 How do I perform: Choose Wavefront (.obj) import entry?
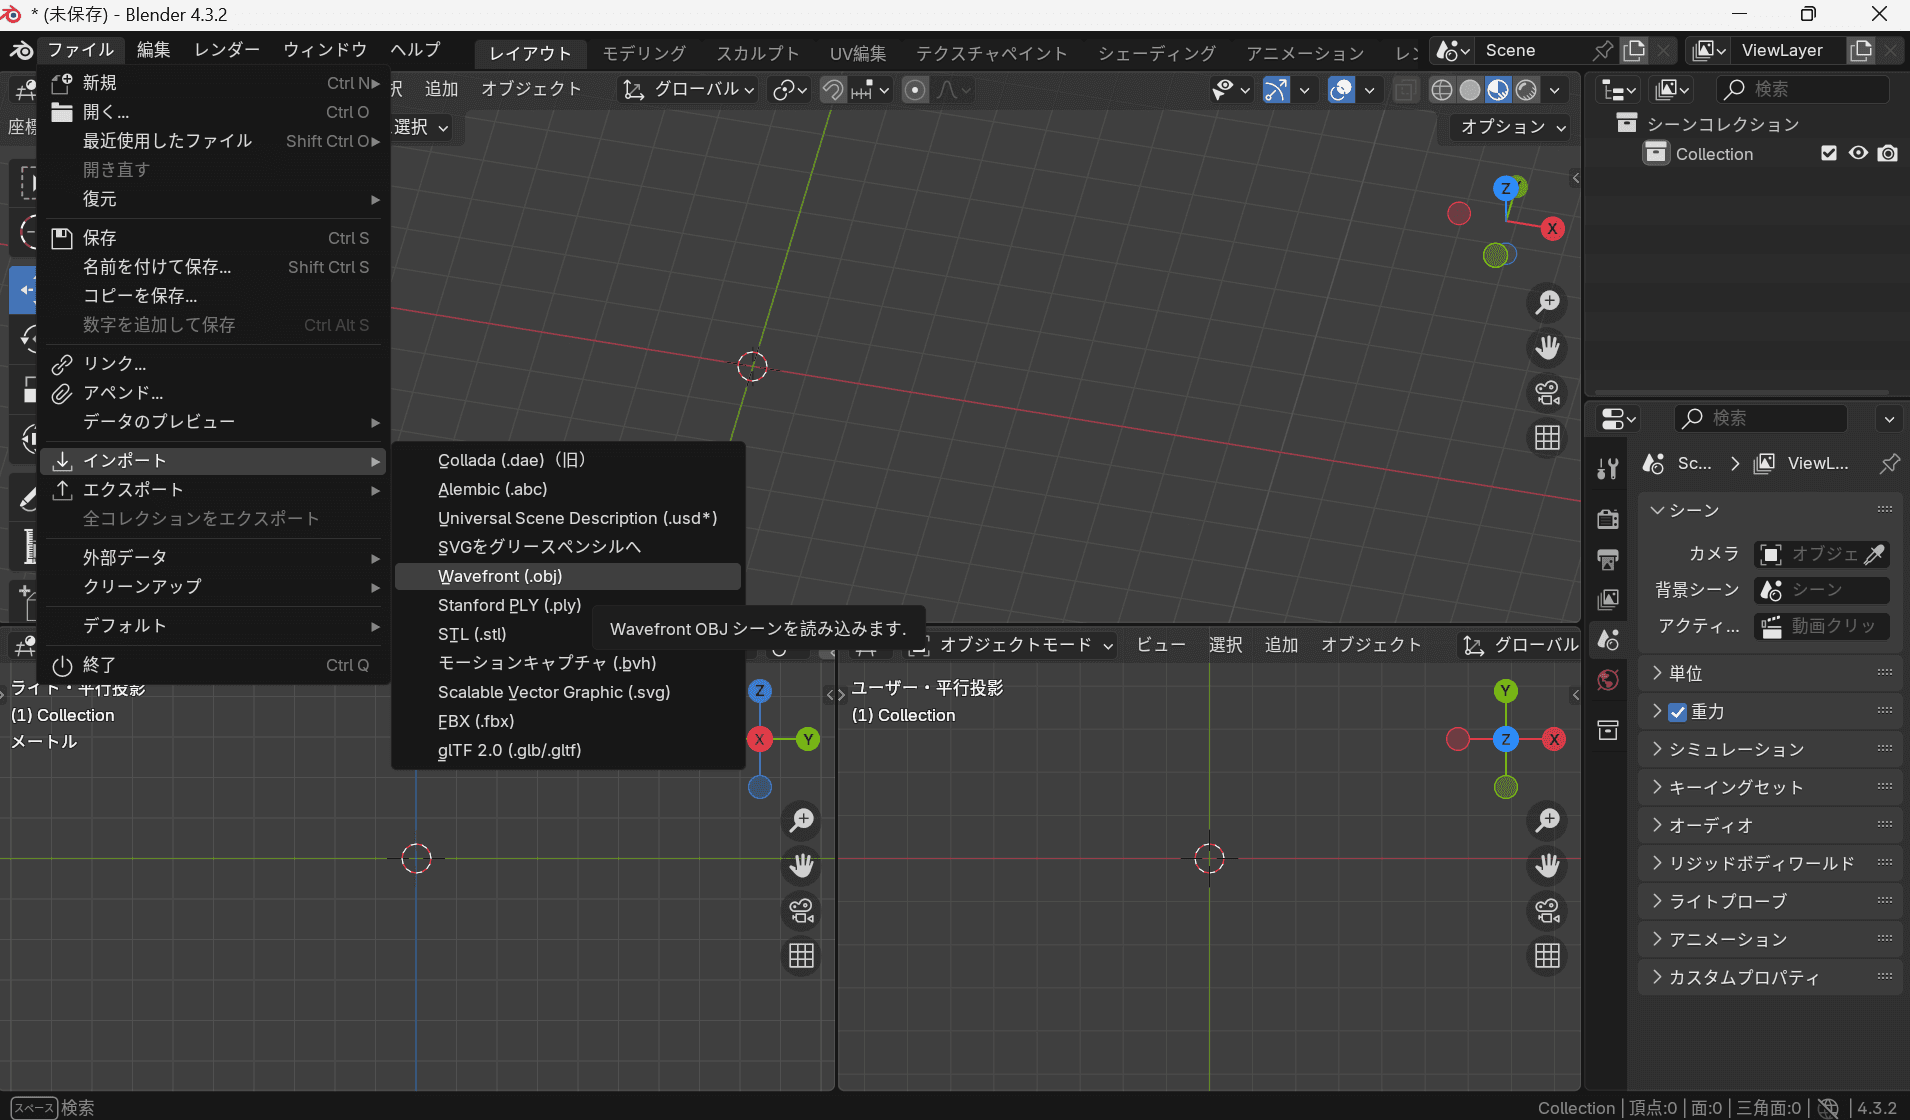pos(500,576)
